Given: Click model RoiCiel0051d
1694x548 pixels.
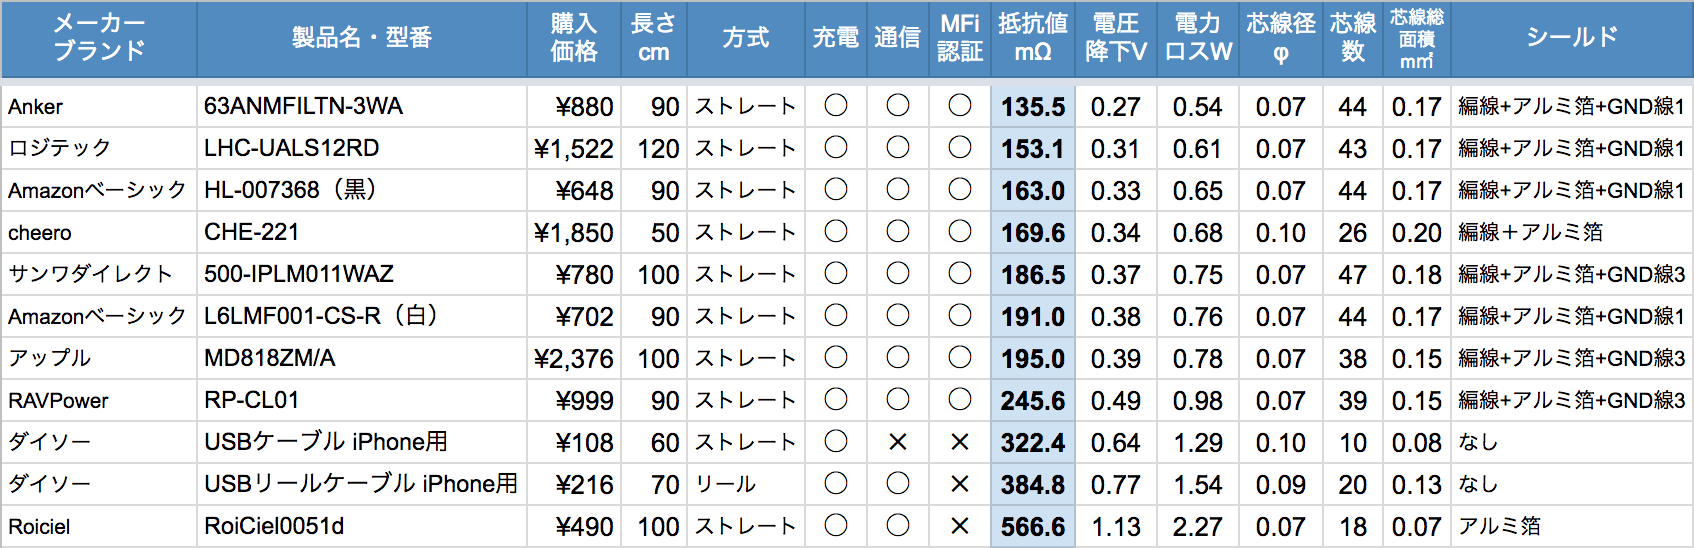Looking at the screenshot, I should (273, 526).
